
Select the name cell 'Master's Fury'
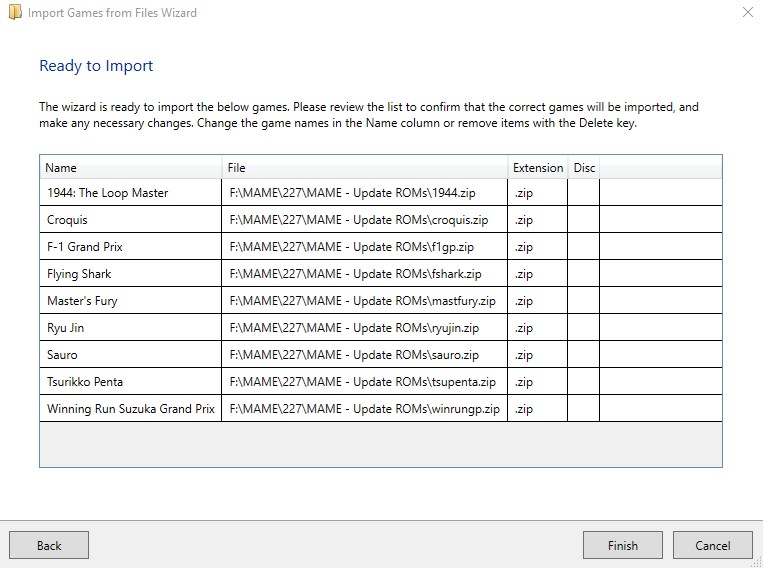(x=130, y=300)
